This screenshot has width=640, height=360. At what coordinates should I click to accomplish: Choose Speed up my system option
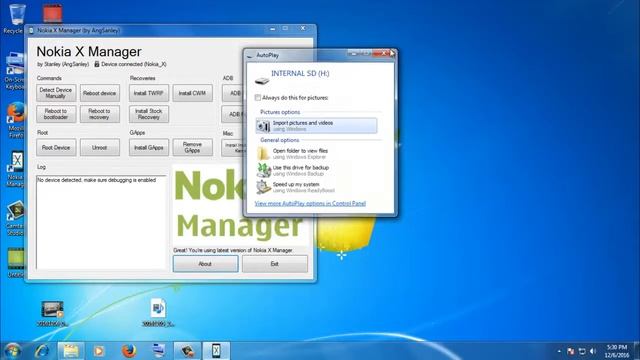click(x=300, y=187)
